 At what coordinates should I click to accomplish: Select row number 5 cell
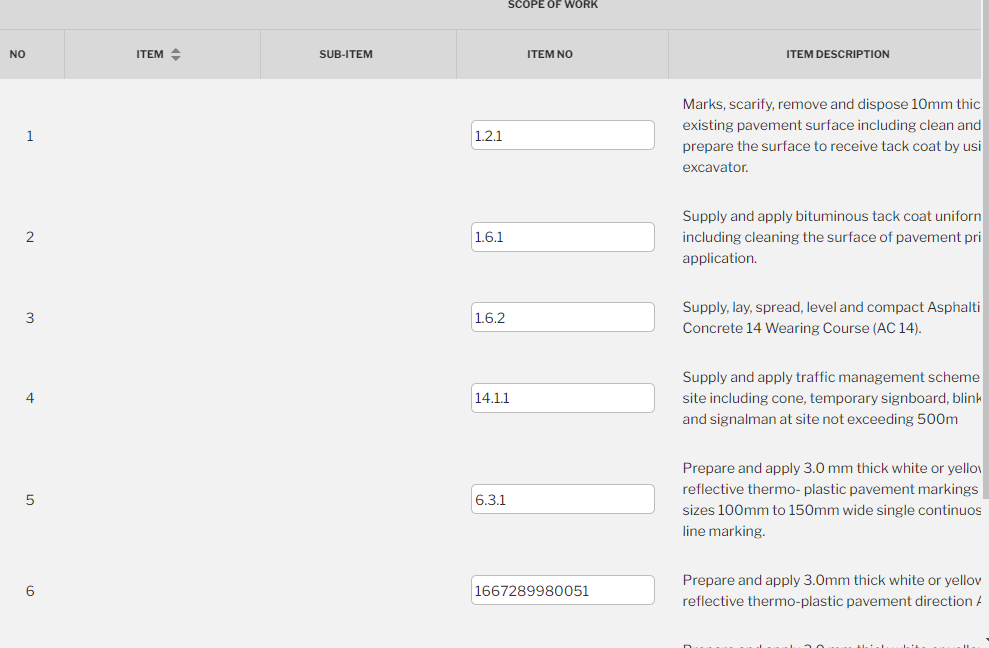pyautogui.click(x=30, y=500)
